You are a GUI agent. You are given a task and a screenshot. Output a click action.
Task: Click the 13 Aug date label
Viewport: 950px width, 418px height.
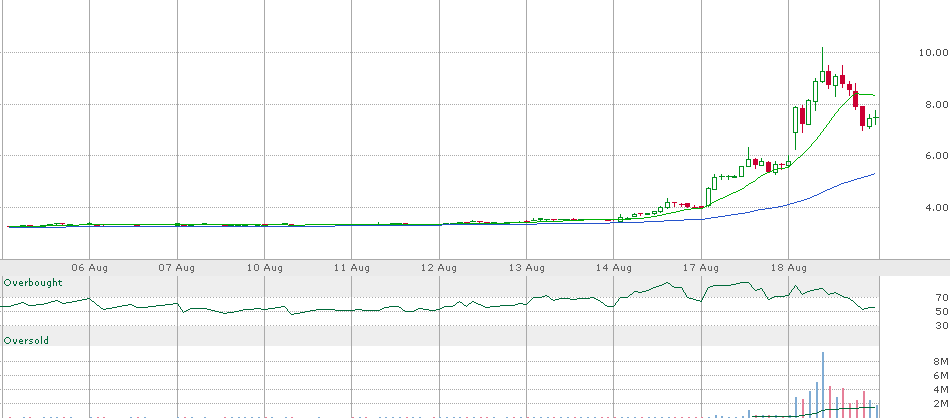(526, 267)
